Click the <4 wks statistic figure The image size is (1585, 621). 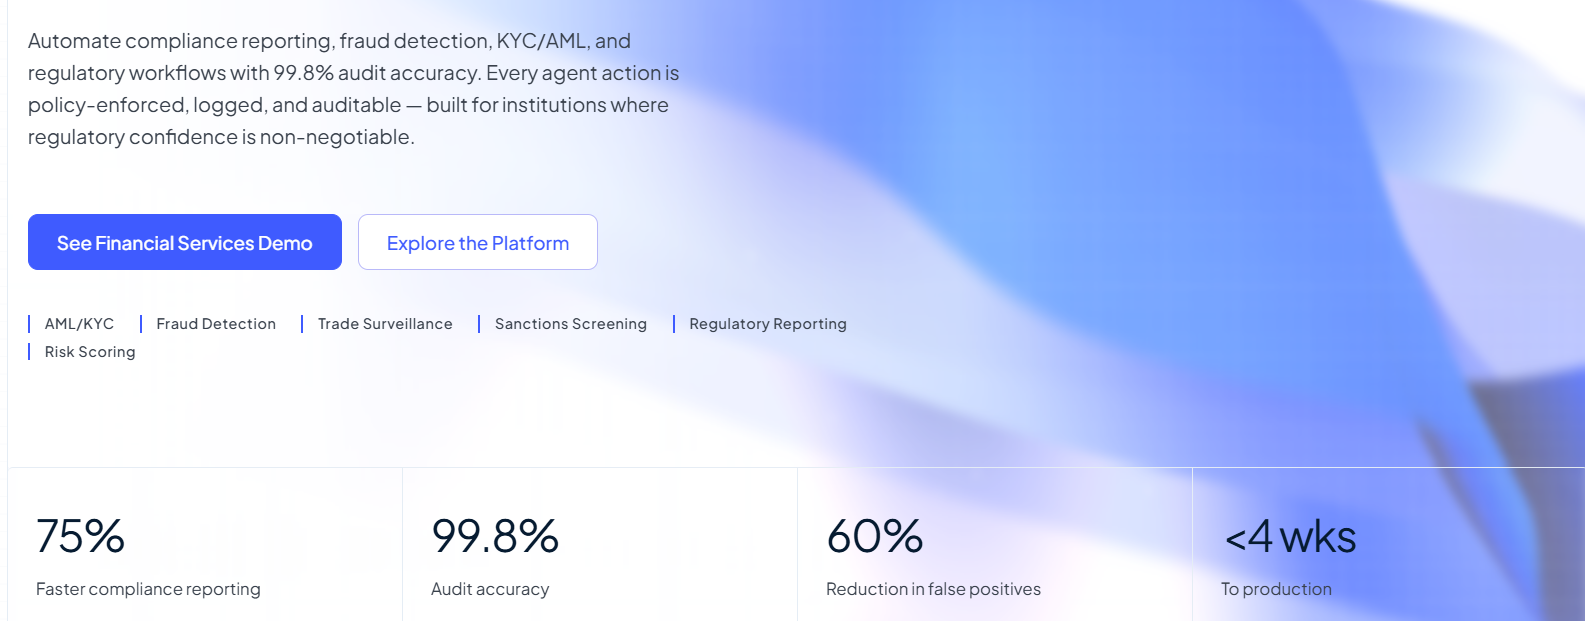click(1290, 537)
